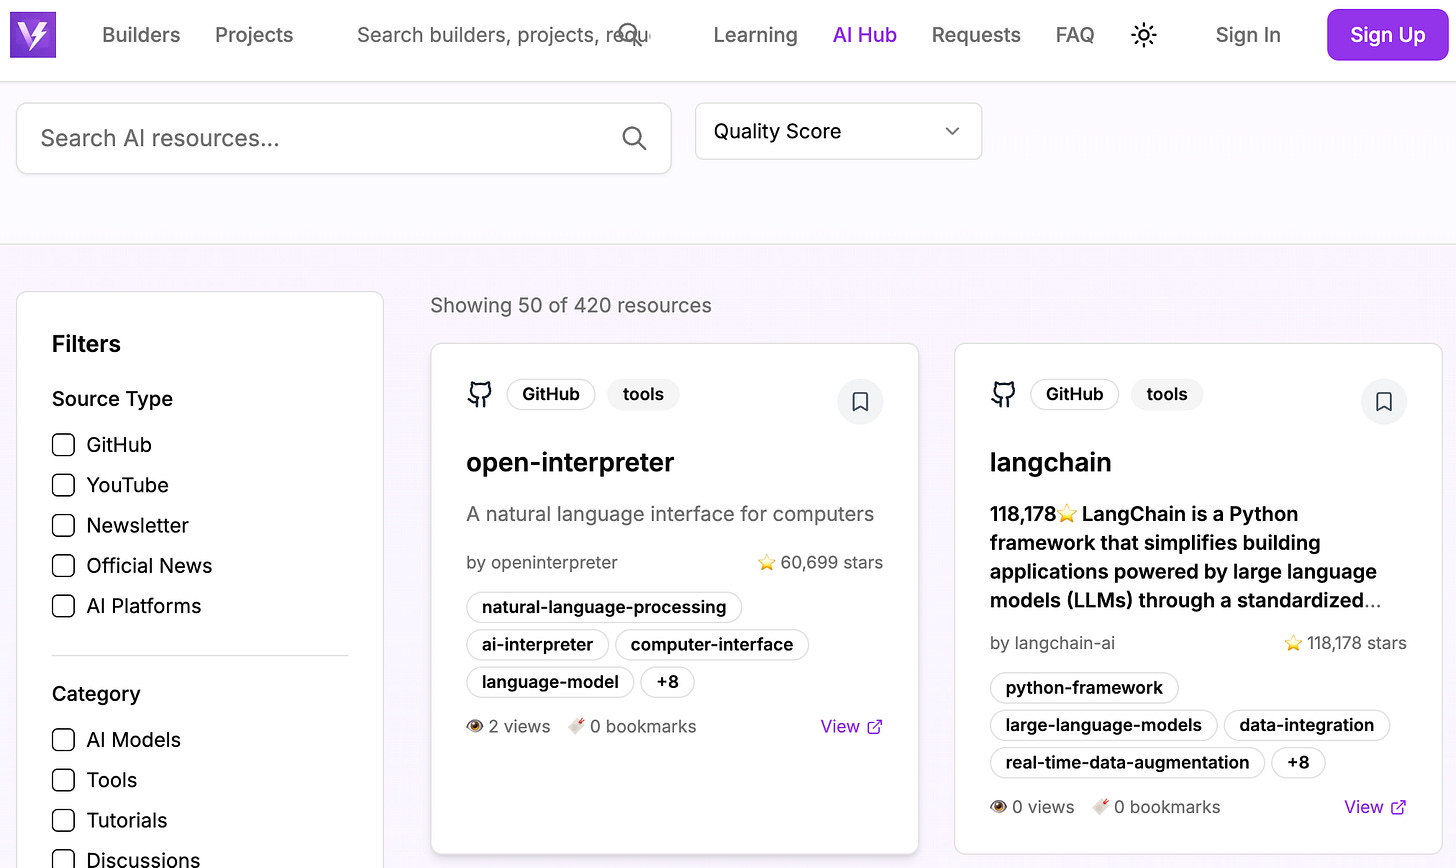Click the top navigation search magnifier icon
The image size is (1456, 868).
pos(630,35)
